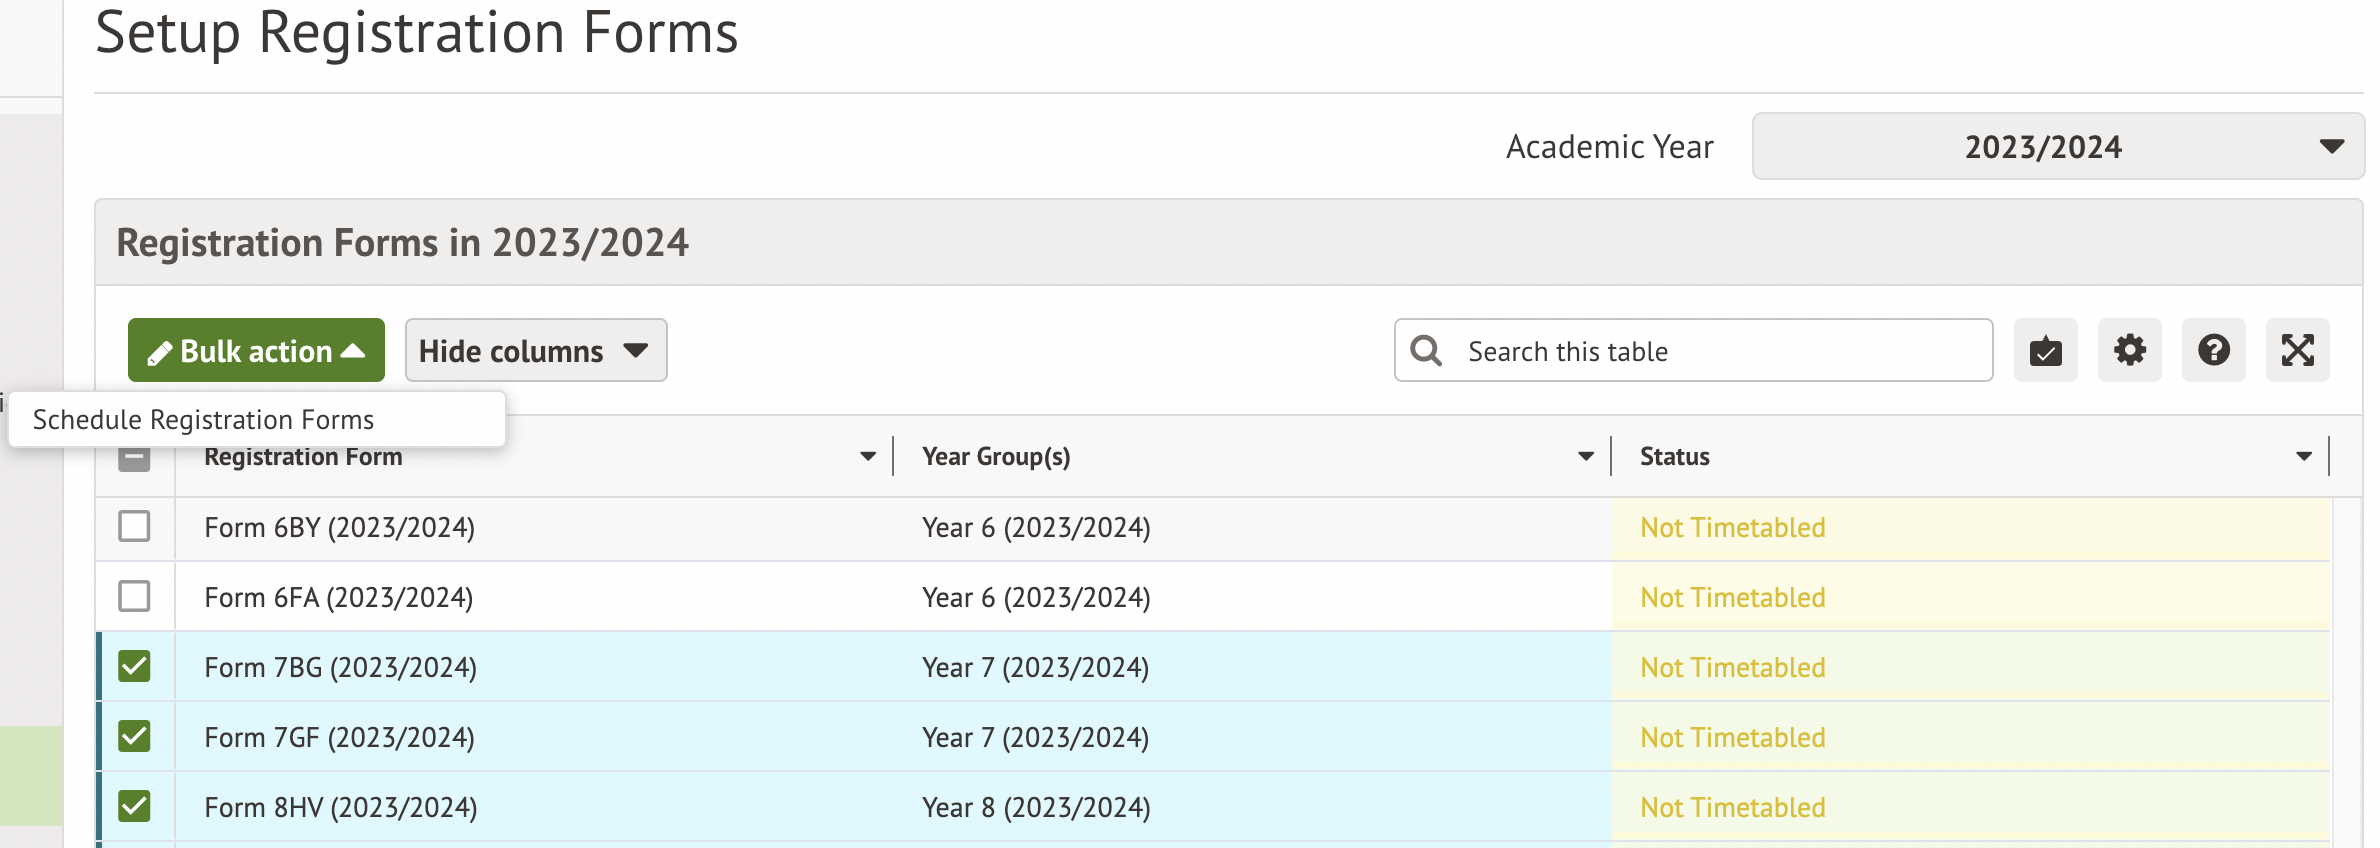Open the Hide columns dropdown
Viewport: 2380px width, 848px height.
tap(535, 351)
